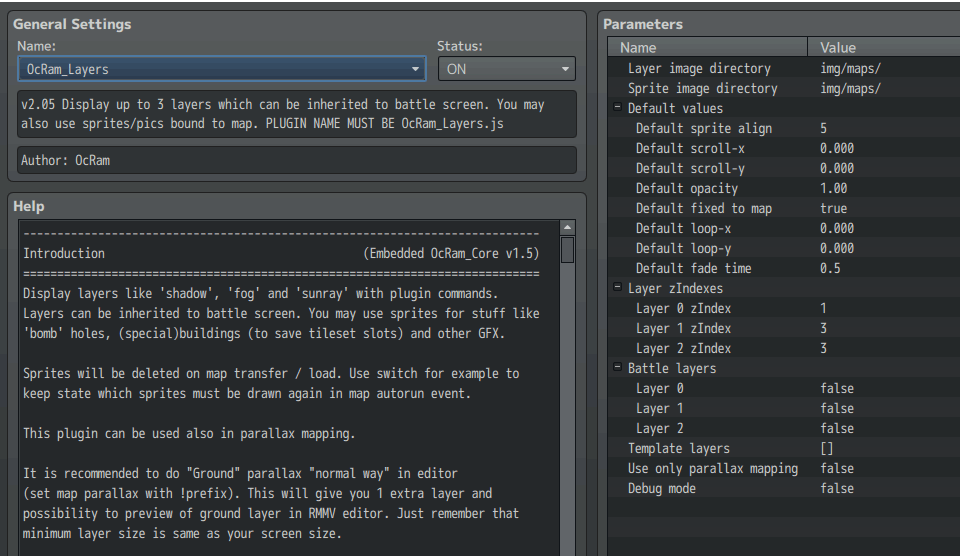
Task: Click the false value of Use only parallax mapping
Action: pos(837,468)
